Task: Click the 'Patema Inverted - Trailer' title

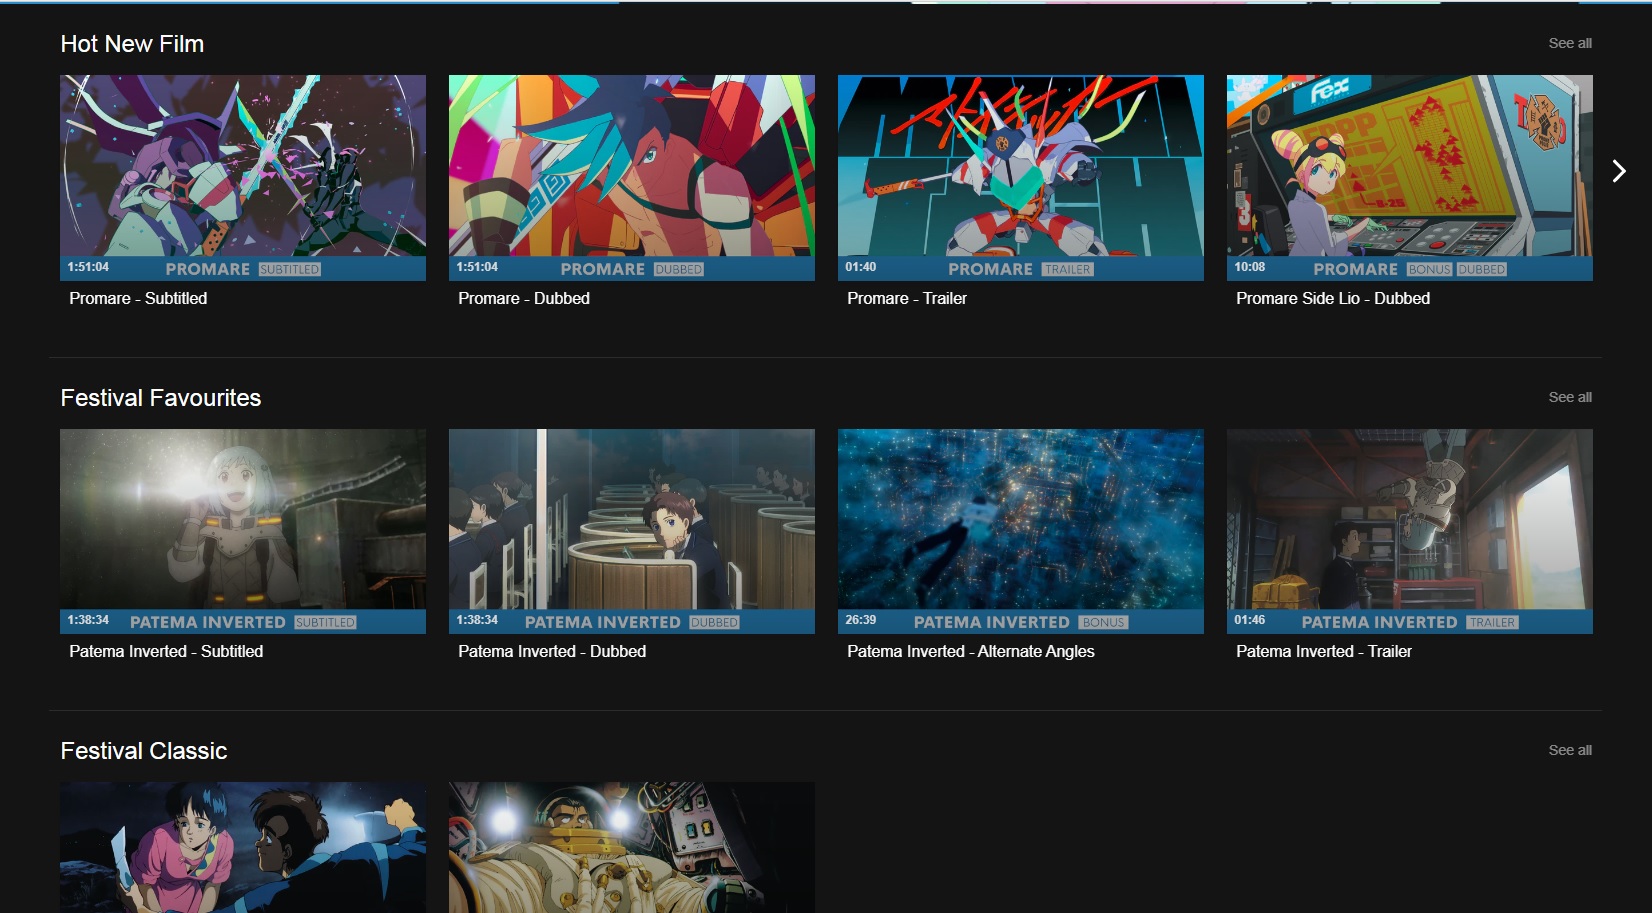Action: point(1324,651)
